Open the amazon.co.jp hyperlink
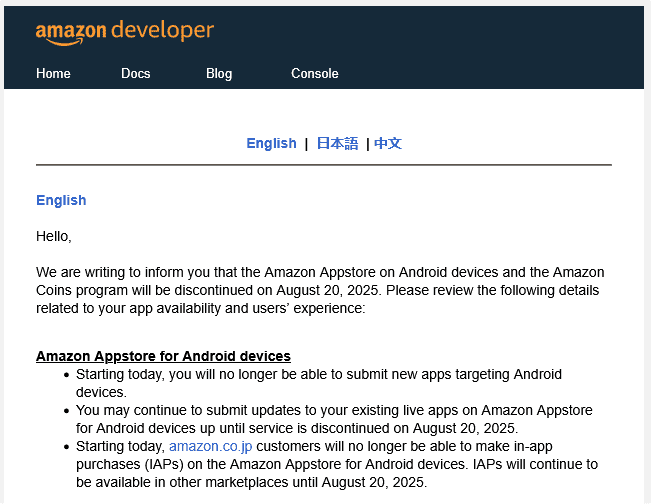Image resolution: width=651 pixels, height=504 pixels. pyautogui.click(x=210, y=446)
